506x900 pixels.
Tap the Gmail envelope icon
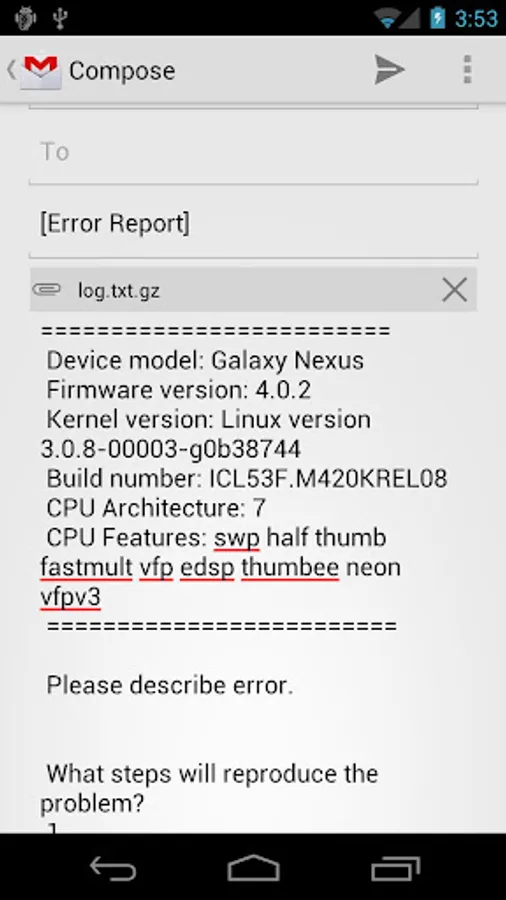(x=40, y=71)
